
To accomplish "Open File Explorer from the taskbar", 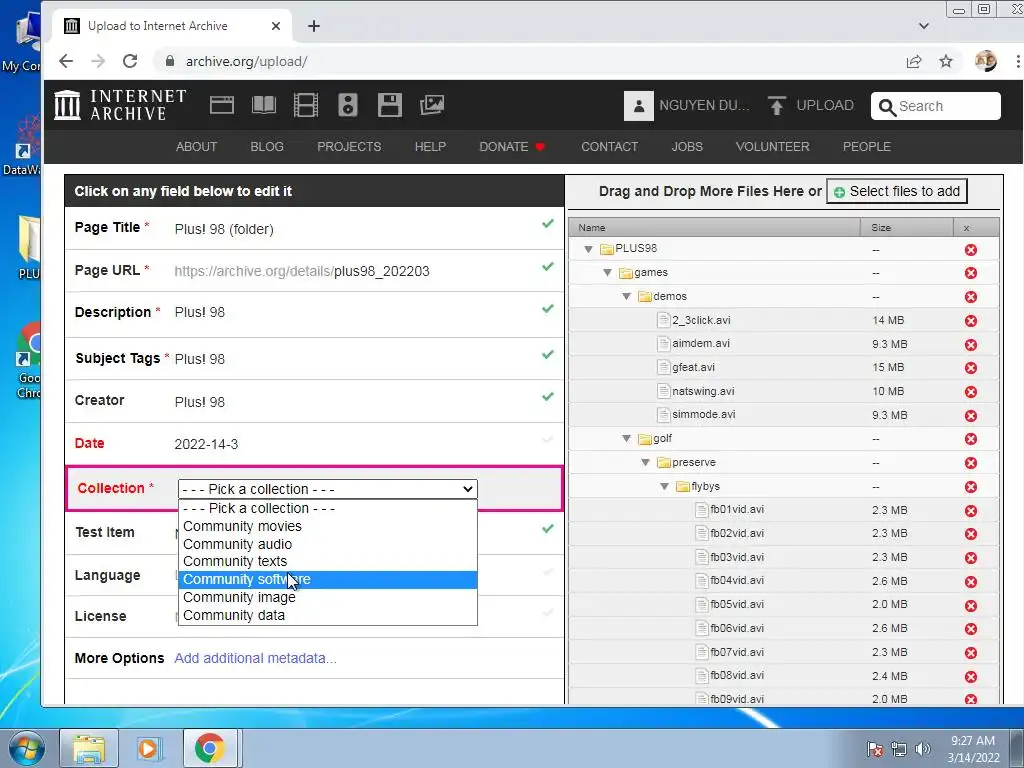I will 89,748.
